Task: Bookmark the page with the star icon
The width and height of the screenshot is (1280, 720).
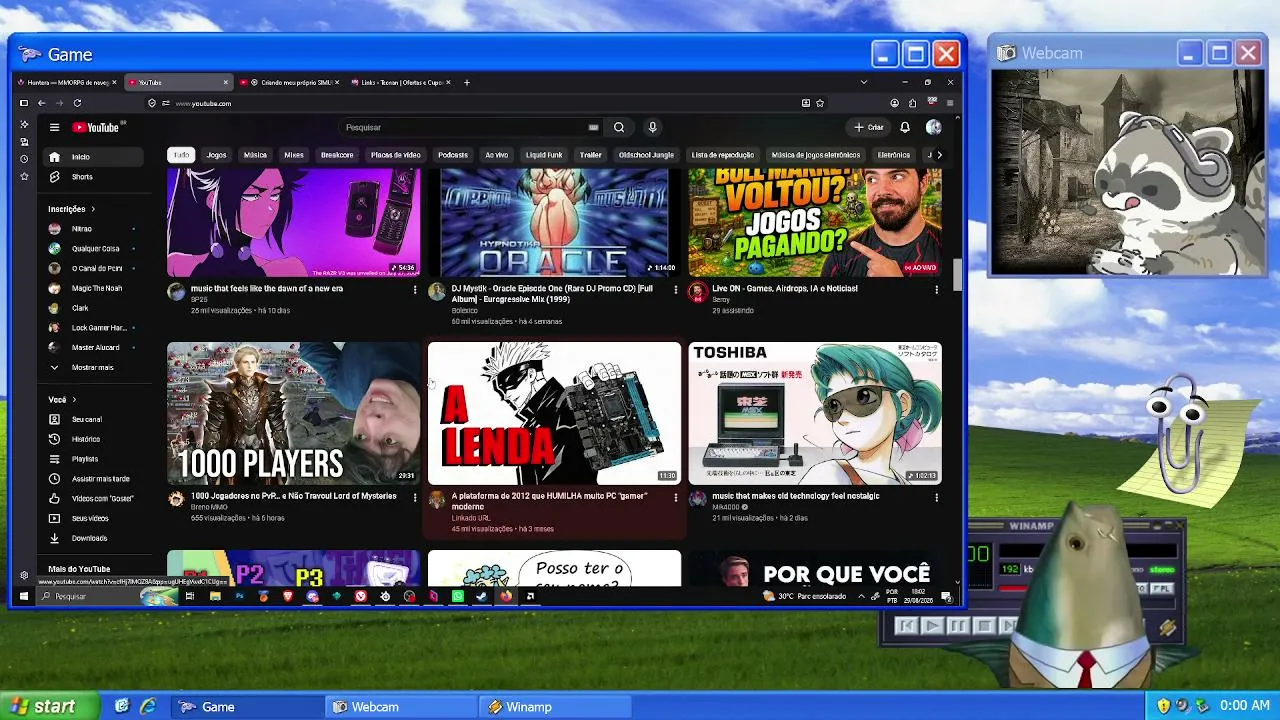Action: (820, 103)
